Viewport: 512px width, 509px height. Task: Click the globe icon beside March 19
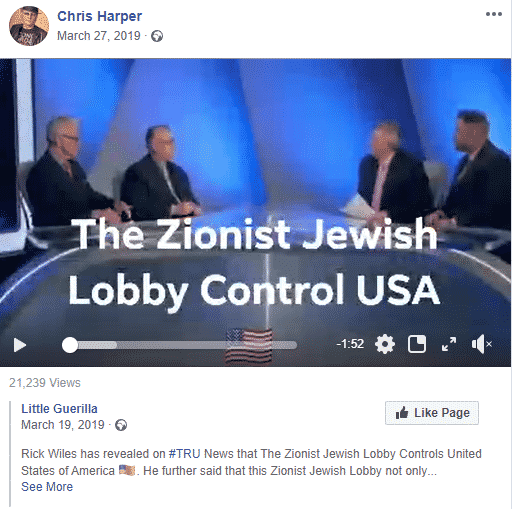tap(121, 425)
